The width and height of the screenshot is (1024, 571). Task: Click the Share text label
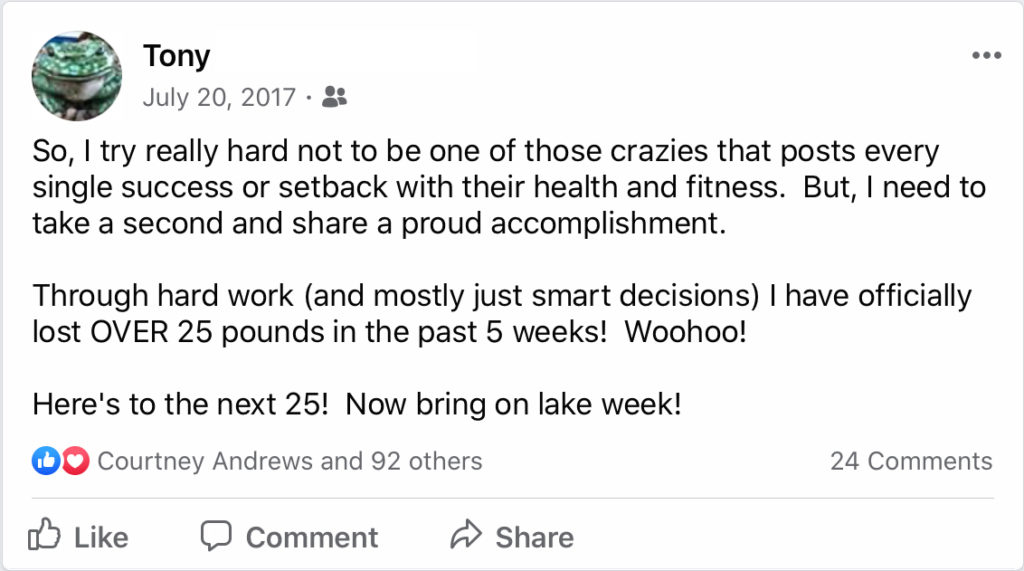coord(534,538)
